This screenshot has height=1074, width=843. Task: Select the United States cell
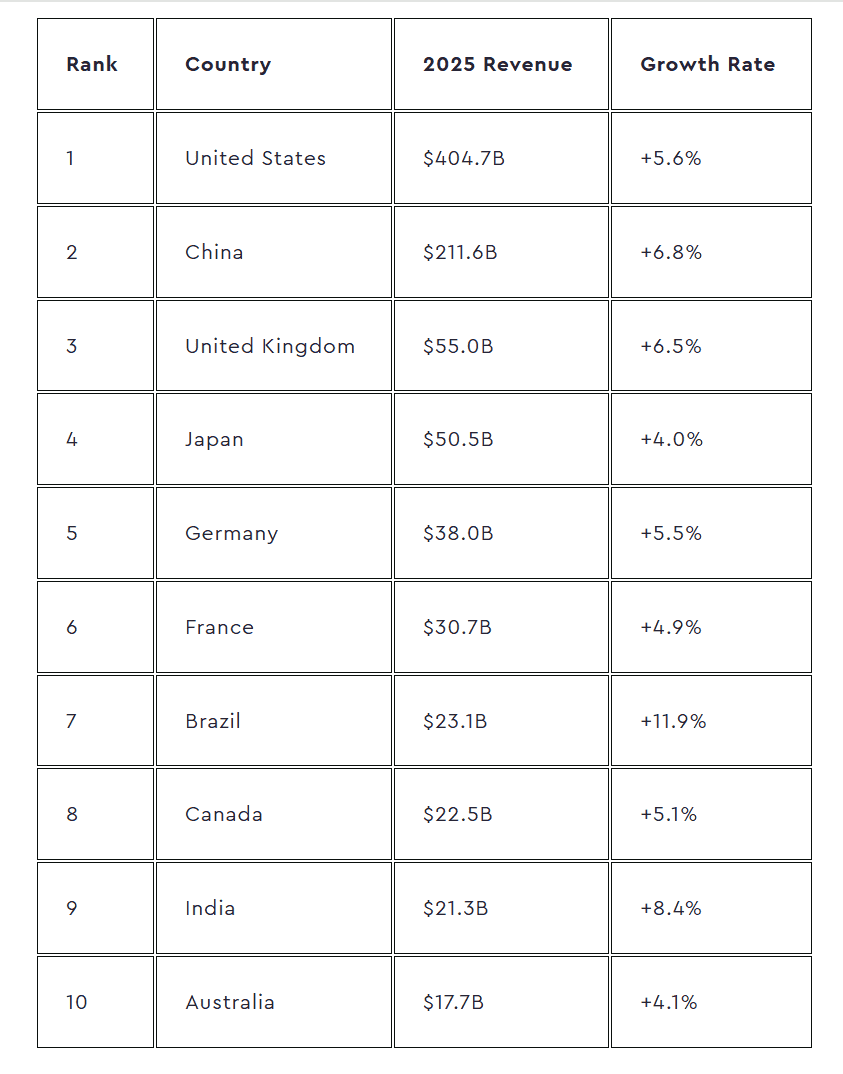click(x=255, y=158)
